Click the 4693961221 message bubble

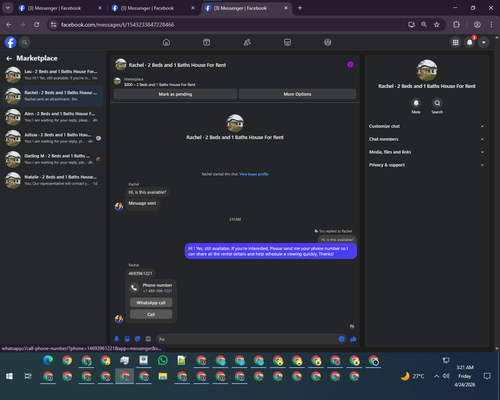(x=140, y=273)
